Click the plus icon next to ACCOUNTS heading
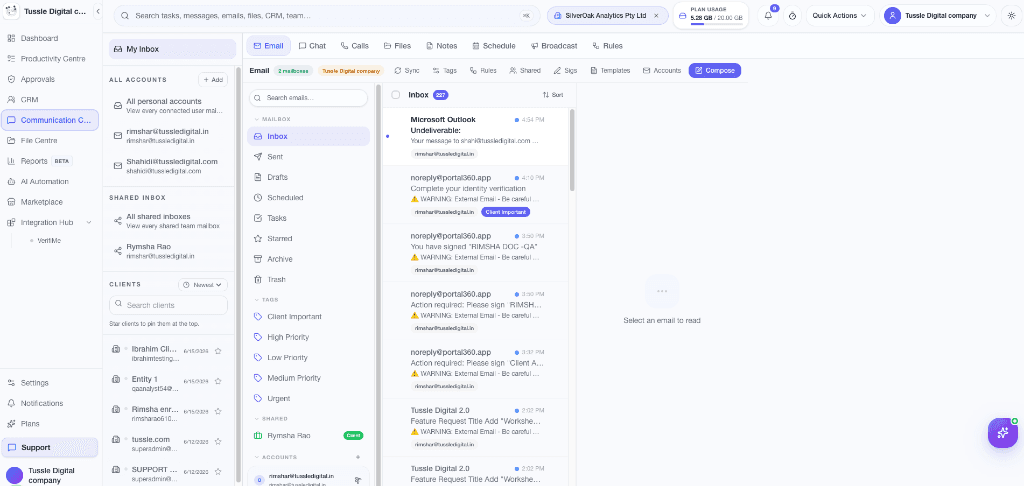 tap(357, 457)
